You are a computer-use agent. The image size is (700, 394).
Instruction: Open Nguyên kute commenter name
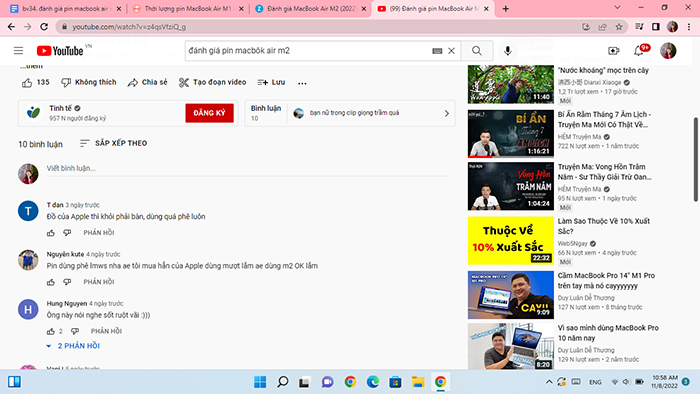pos(65,254)
